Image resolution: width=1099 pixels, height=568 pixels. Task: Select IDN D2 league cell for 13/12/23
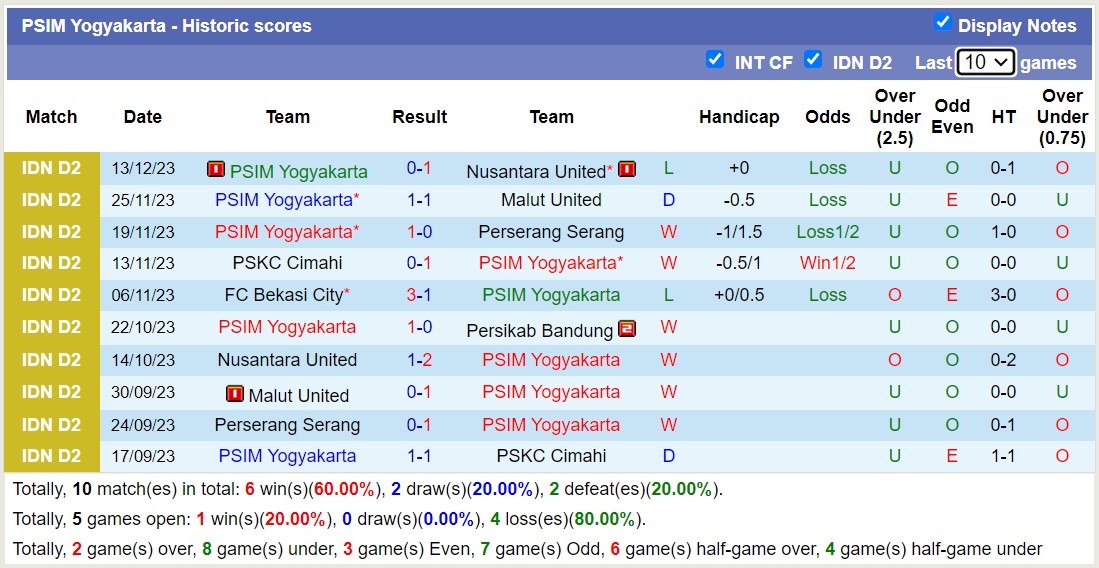[x=51, y=169]
